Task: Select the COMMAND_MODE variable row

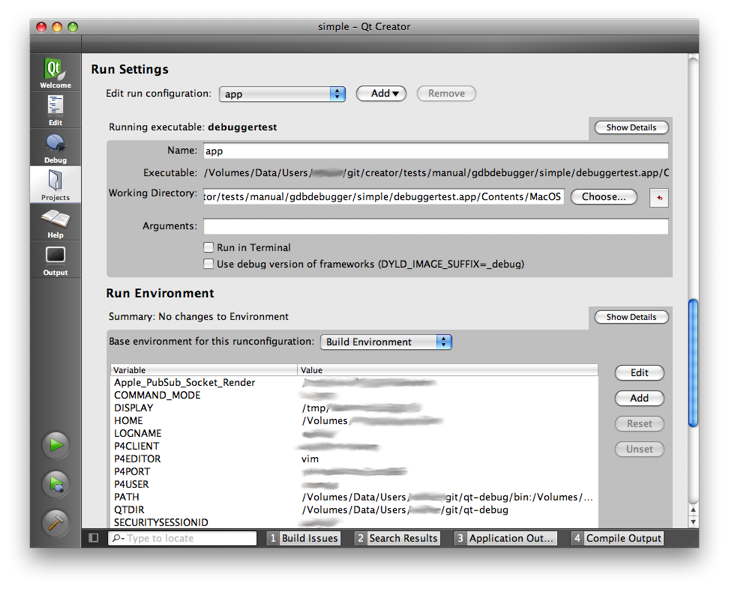Action: (354, 395)
